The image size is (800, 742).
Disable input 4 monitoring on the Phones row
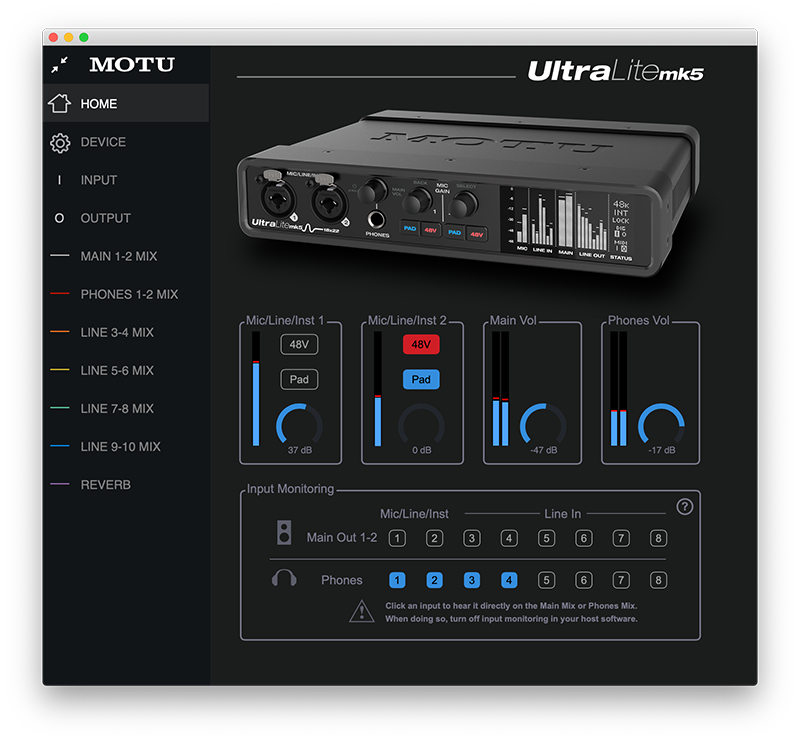point(508,579)
